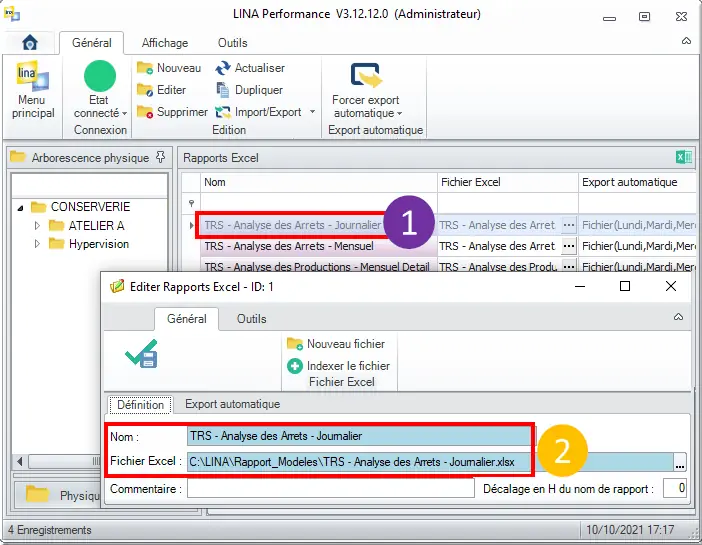Select the main Général ribbon tab

(92, 43)
